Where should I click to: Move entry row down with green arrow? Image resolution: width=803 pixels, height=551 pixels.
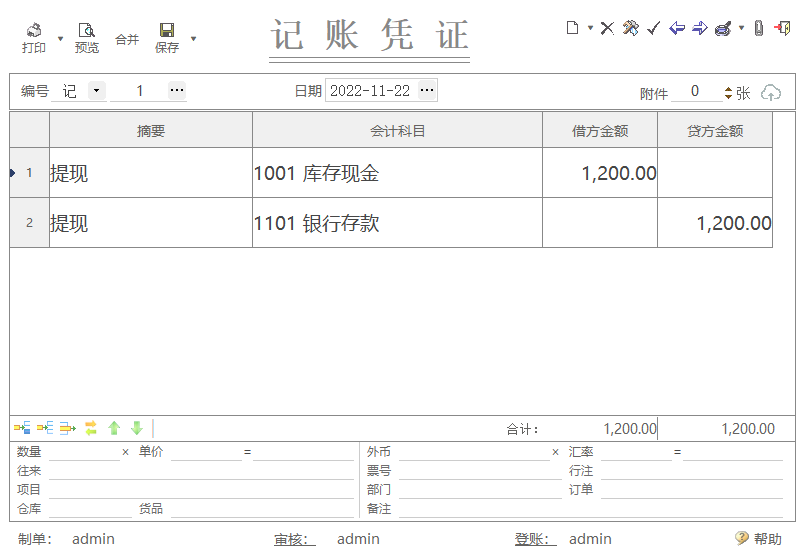137,428
